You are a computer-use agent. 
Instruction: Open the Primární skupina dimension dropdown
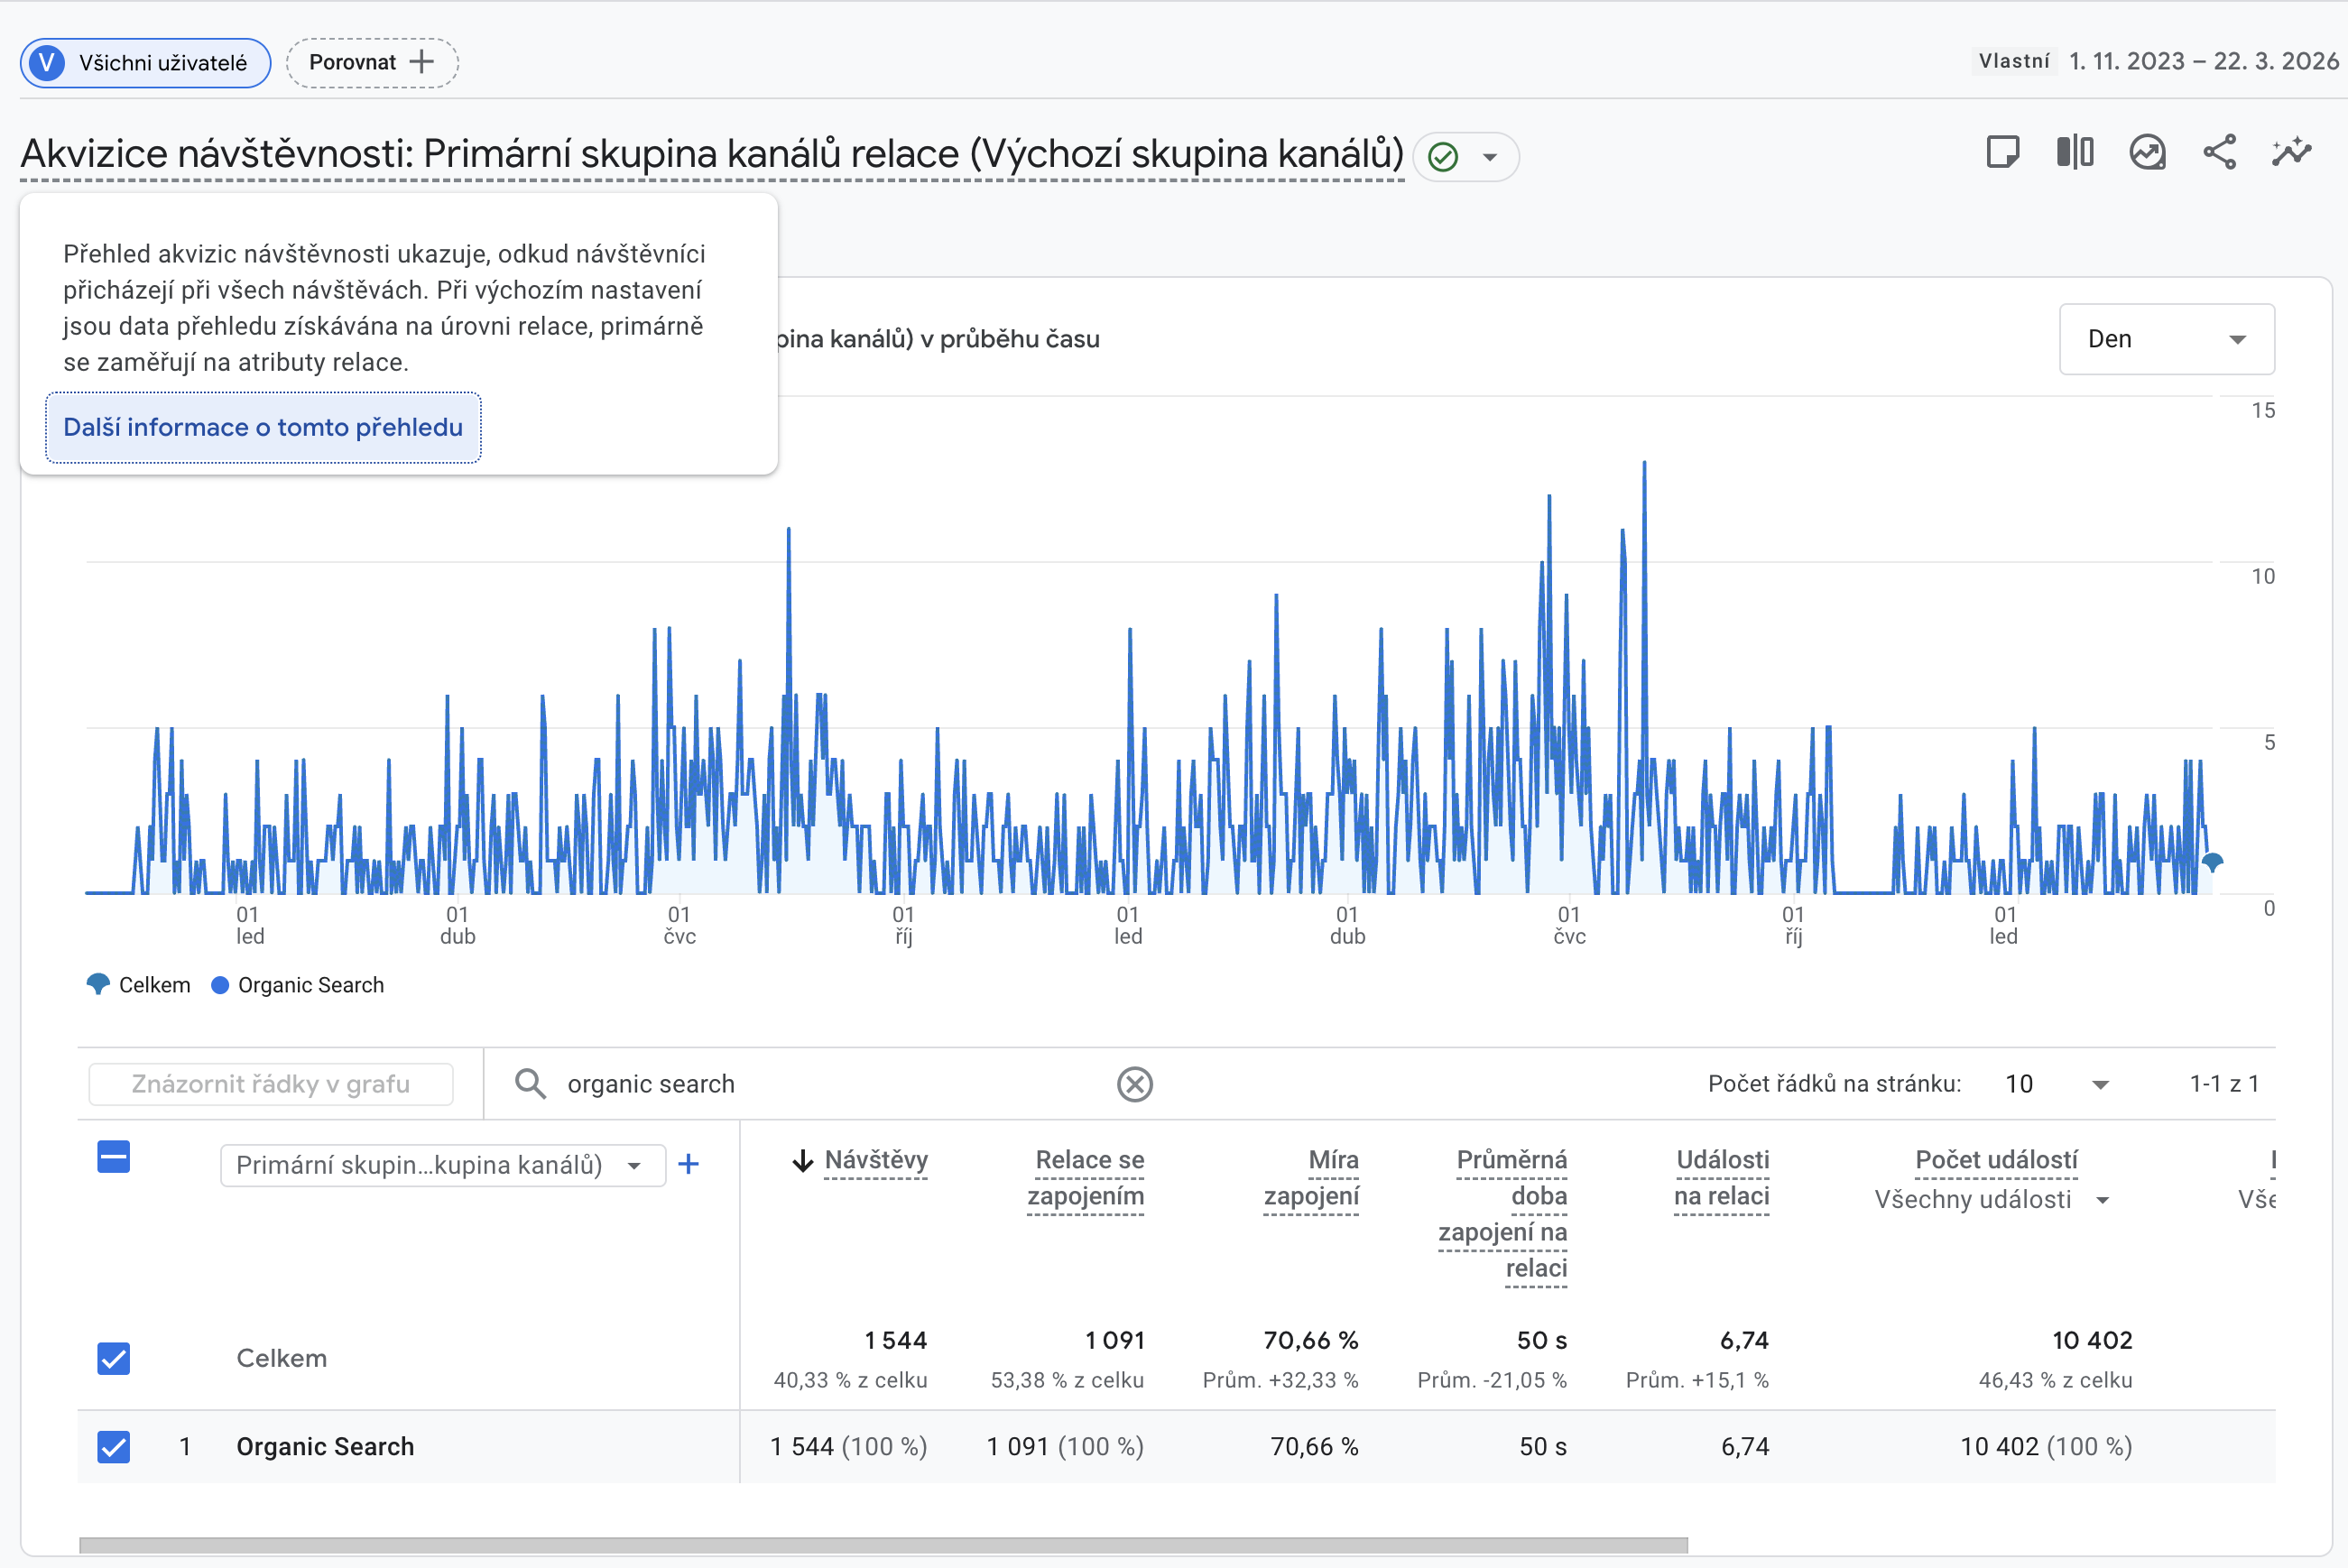tap(442, 1165)
